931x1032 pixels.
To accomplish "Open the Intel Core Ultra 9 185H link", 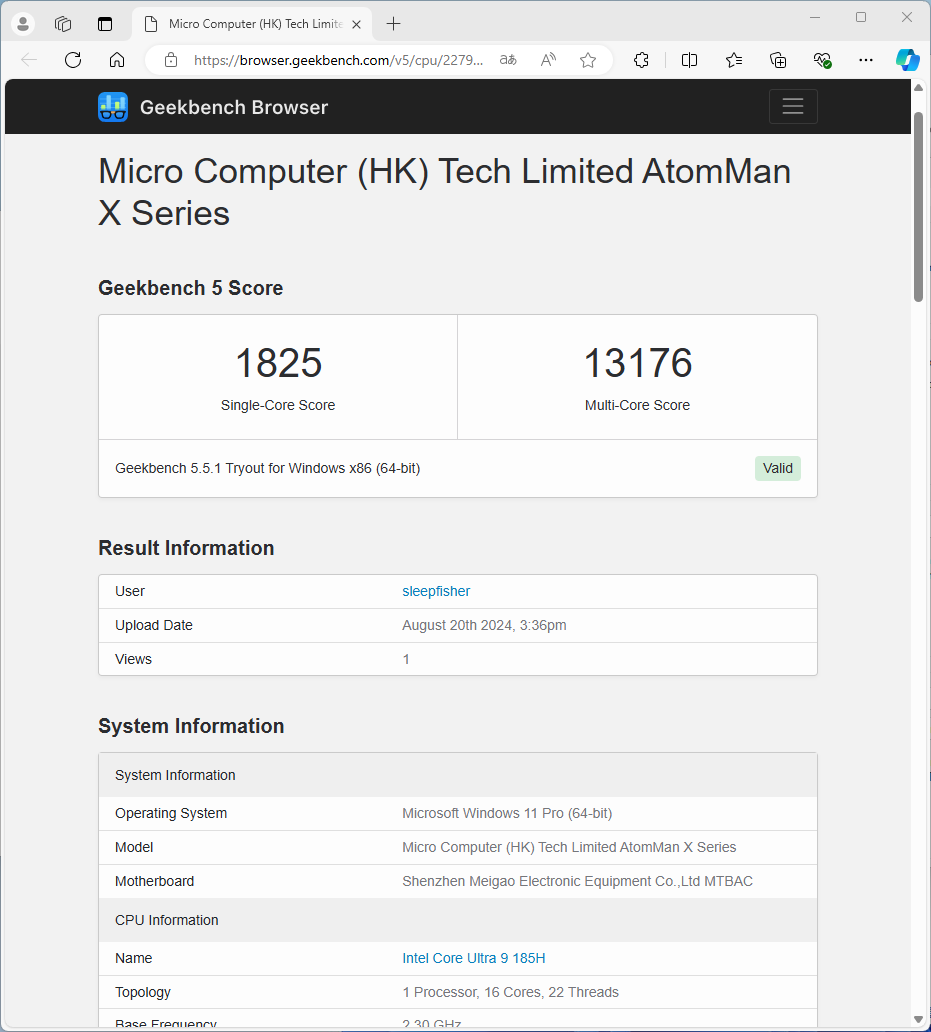I will click(x=473, y=958).
